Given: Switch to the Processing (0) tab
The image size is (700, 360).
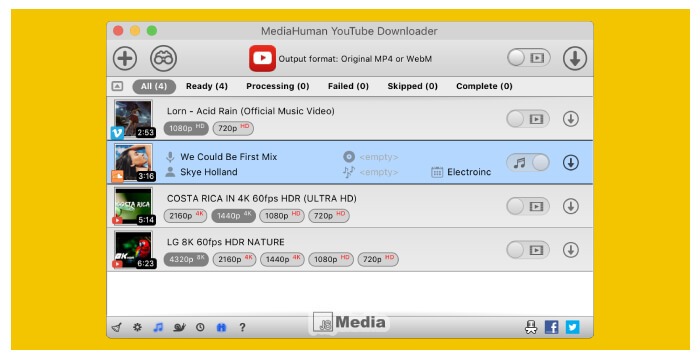Looking at the screenshot, I should pos(278,86).
